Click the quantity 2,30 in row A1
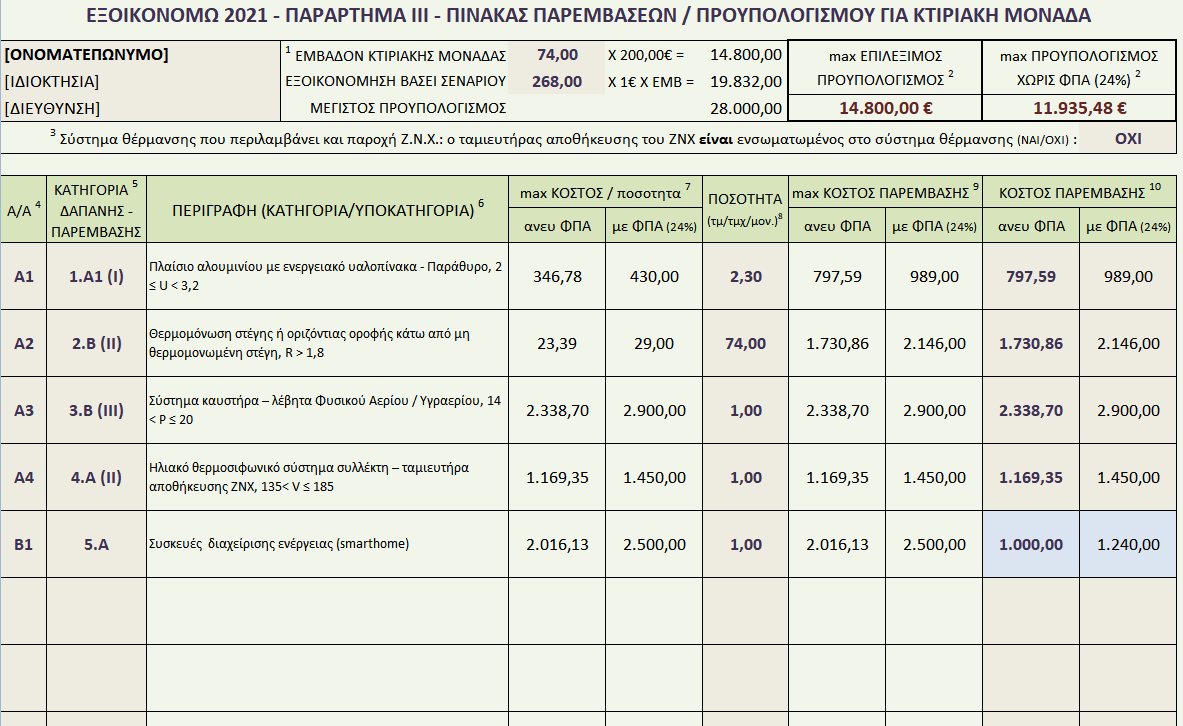 [x=745, y=276]
